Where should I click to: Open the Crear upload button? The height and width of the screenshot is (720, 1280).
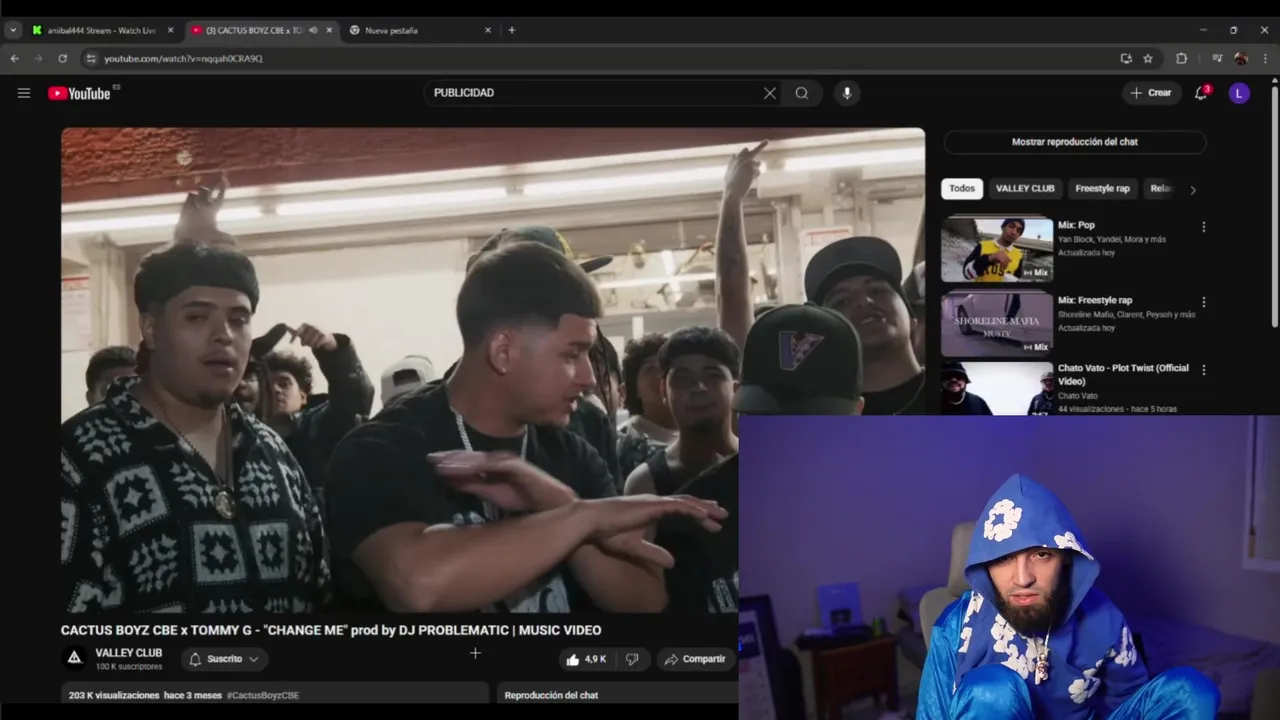click(1151, 93)
